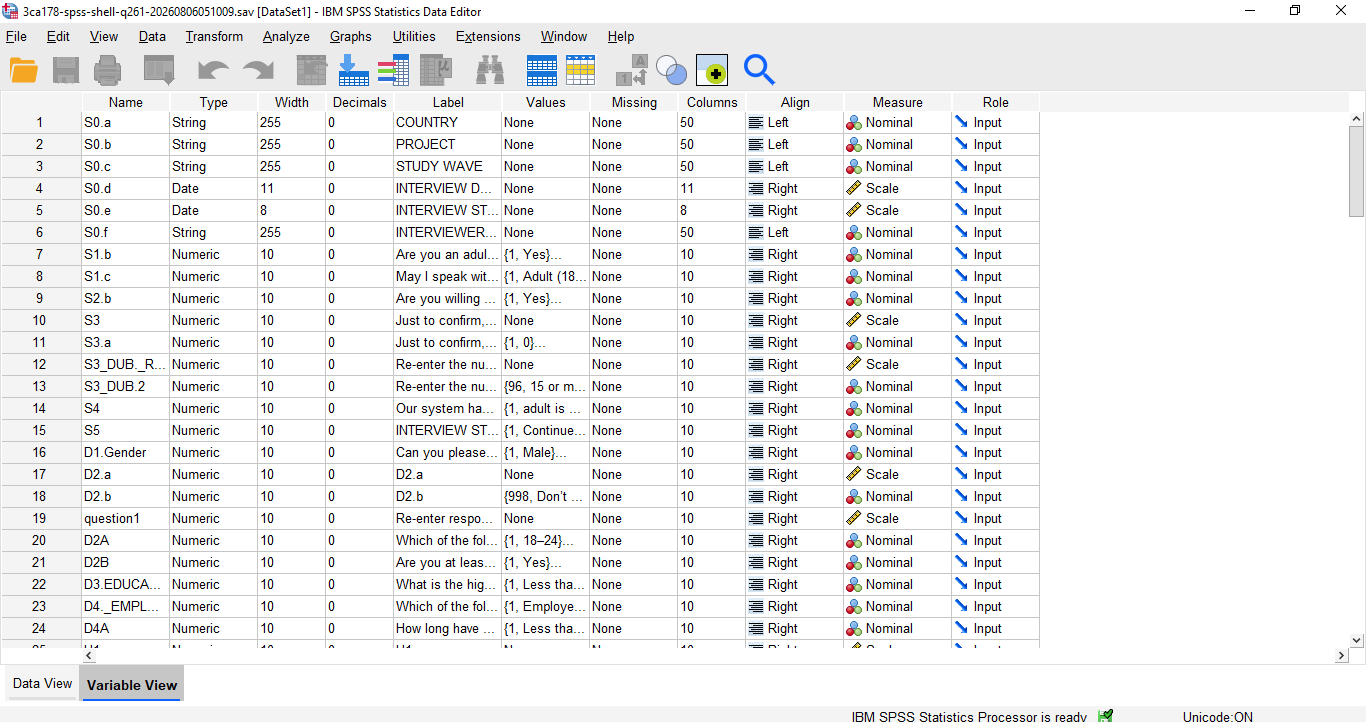Viewport: 1366px width, 722px height.
Task: Click the Columns cell '8' for S0.e
Action: coord(712,210)
